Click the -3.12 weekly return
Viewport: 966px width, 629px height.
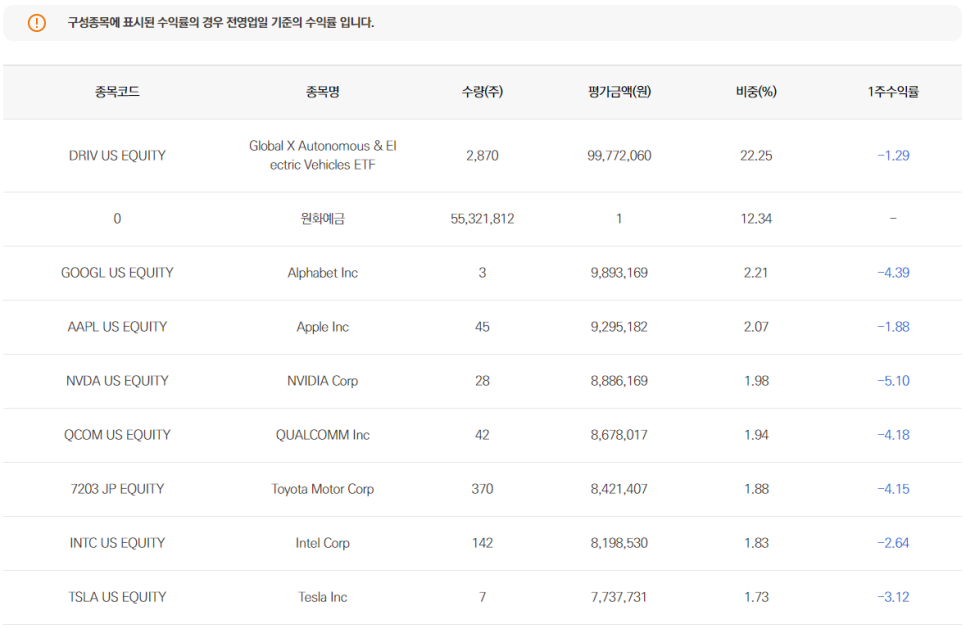[893, 597]
